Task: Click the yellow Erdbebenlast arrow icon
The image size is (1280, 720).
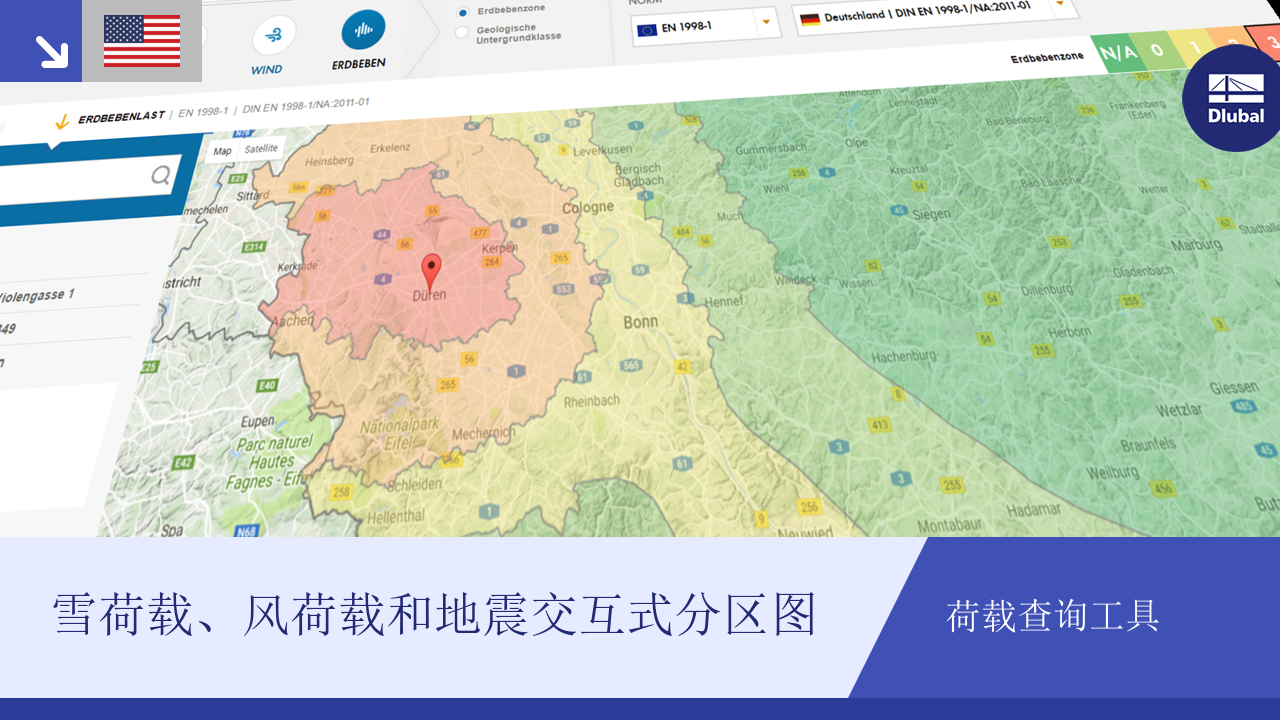Action: [62, 122]
